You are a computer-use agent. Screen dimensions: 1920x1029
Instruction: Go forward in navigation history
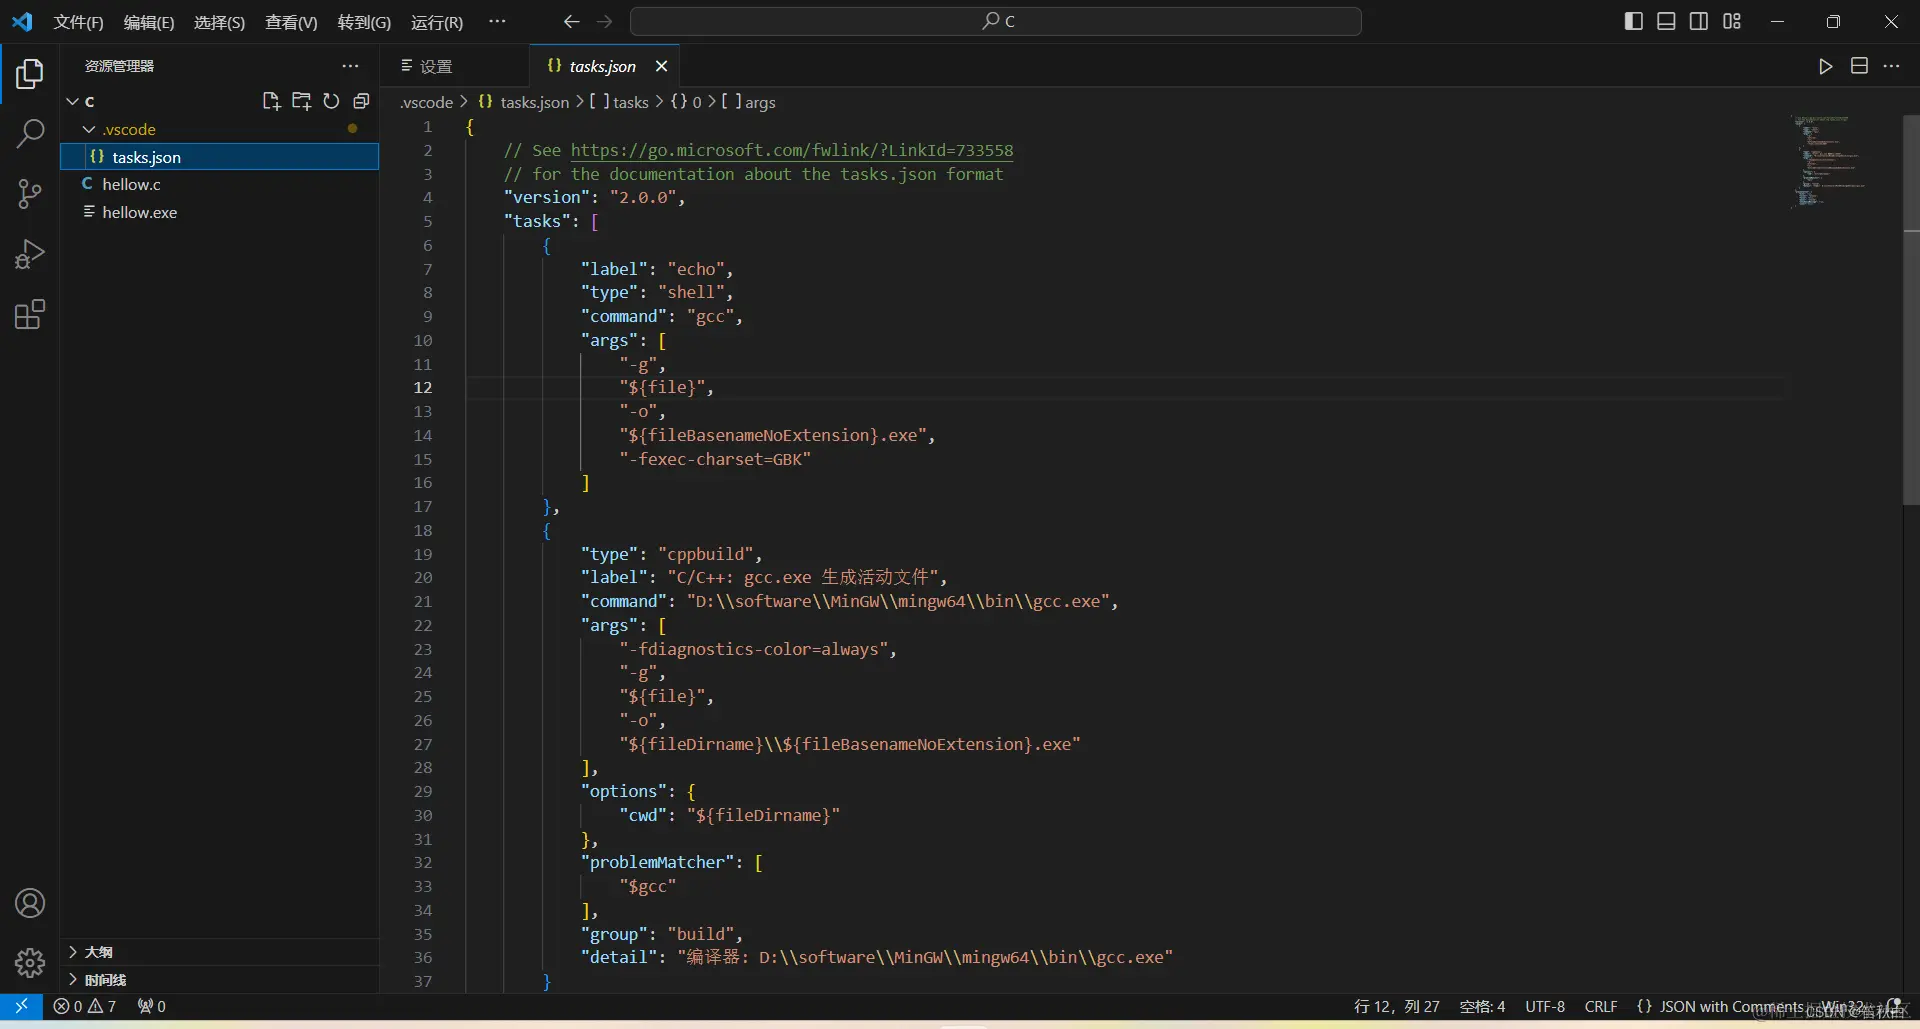pos(604,21)
